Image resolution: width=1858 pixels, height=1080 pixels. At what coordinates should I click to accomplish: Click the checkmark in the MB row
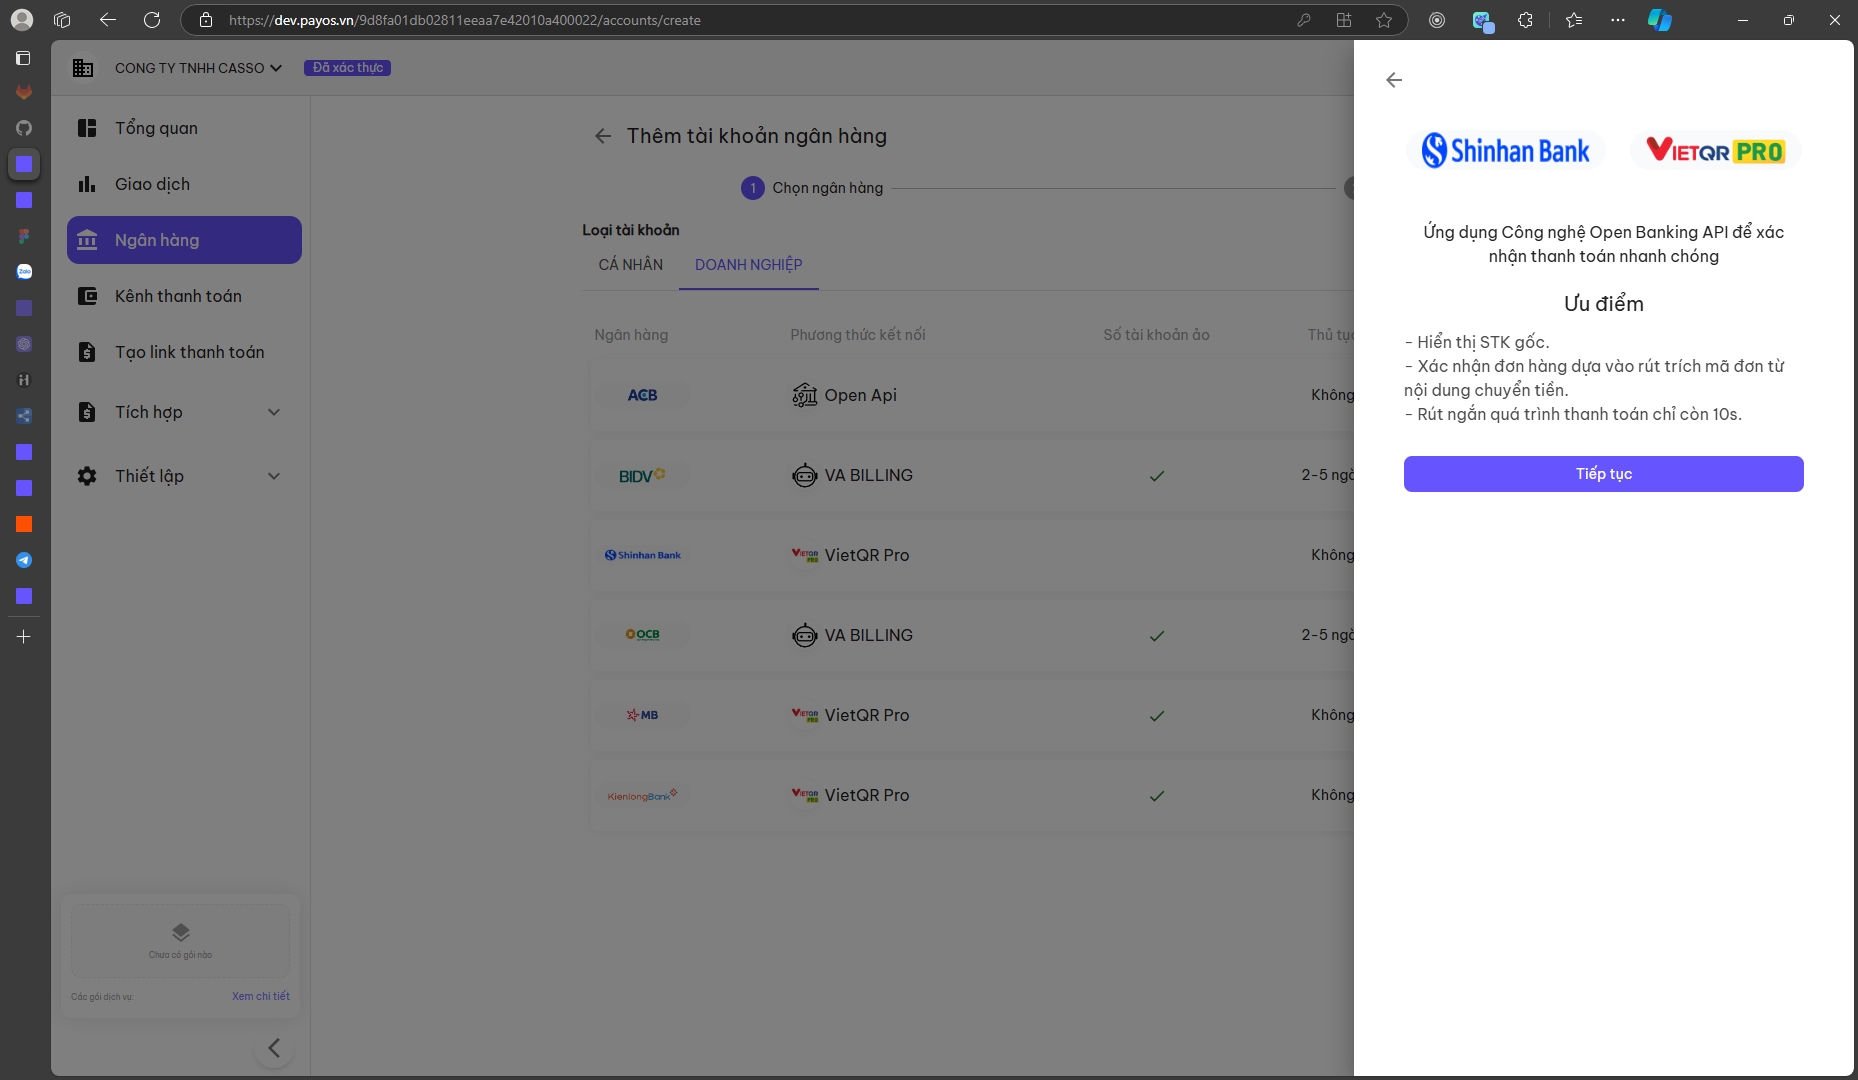(1157, 716)
